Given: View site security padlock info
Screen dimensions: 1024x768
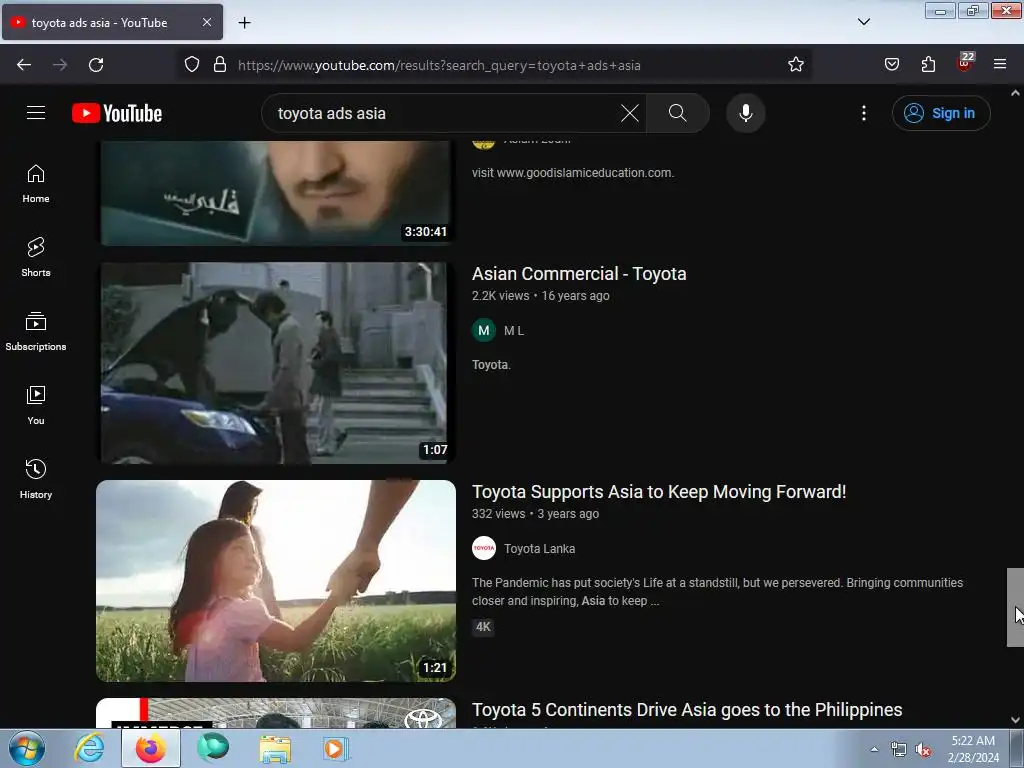Looking at the screenshot, I should tap(220, 65).
